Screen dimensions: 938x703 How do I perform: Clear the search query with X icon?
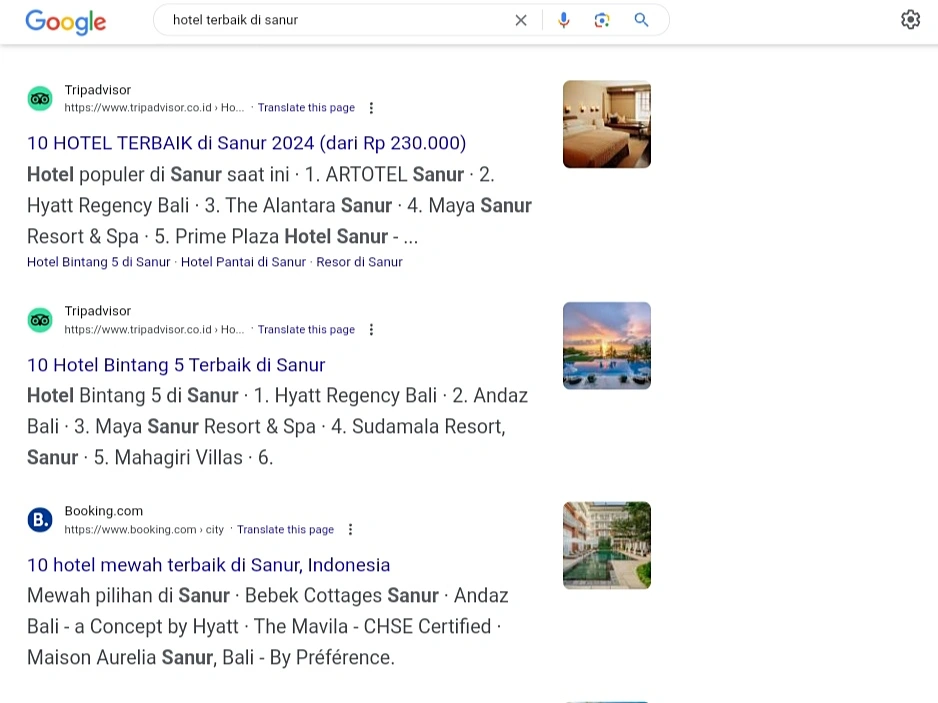pyautogui.click(x=521, y=20)
